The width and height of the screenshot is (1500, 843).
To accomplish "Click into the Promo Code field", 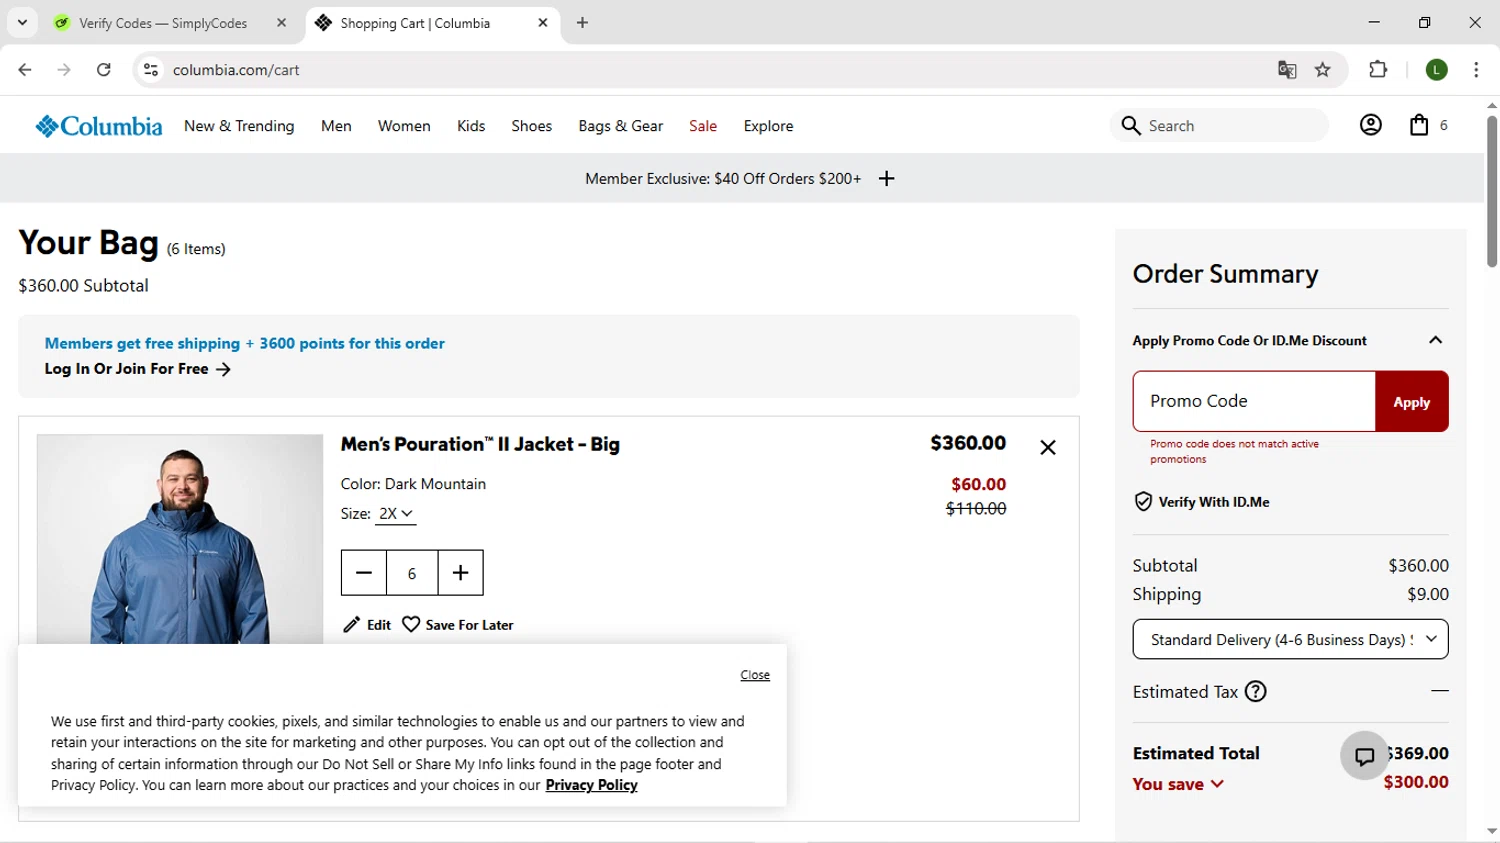I will [x=1254, y=401].
